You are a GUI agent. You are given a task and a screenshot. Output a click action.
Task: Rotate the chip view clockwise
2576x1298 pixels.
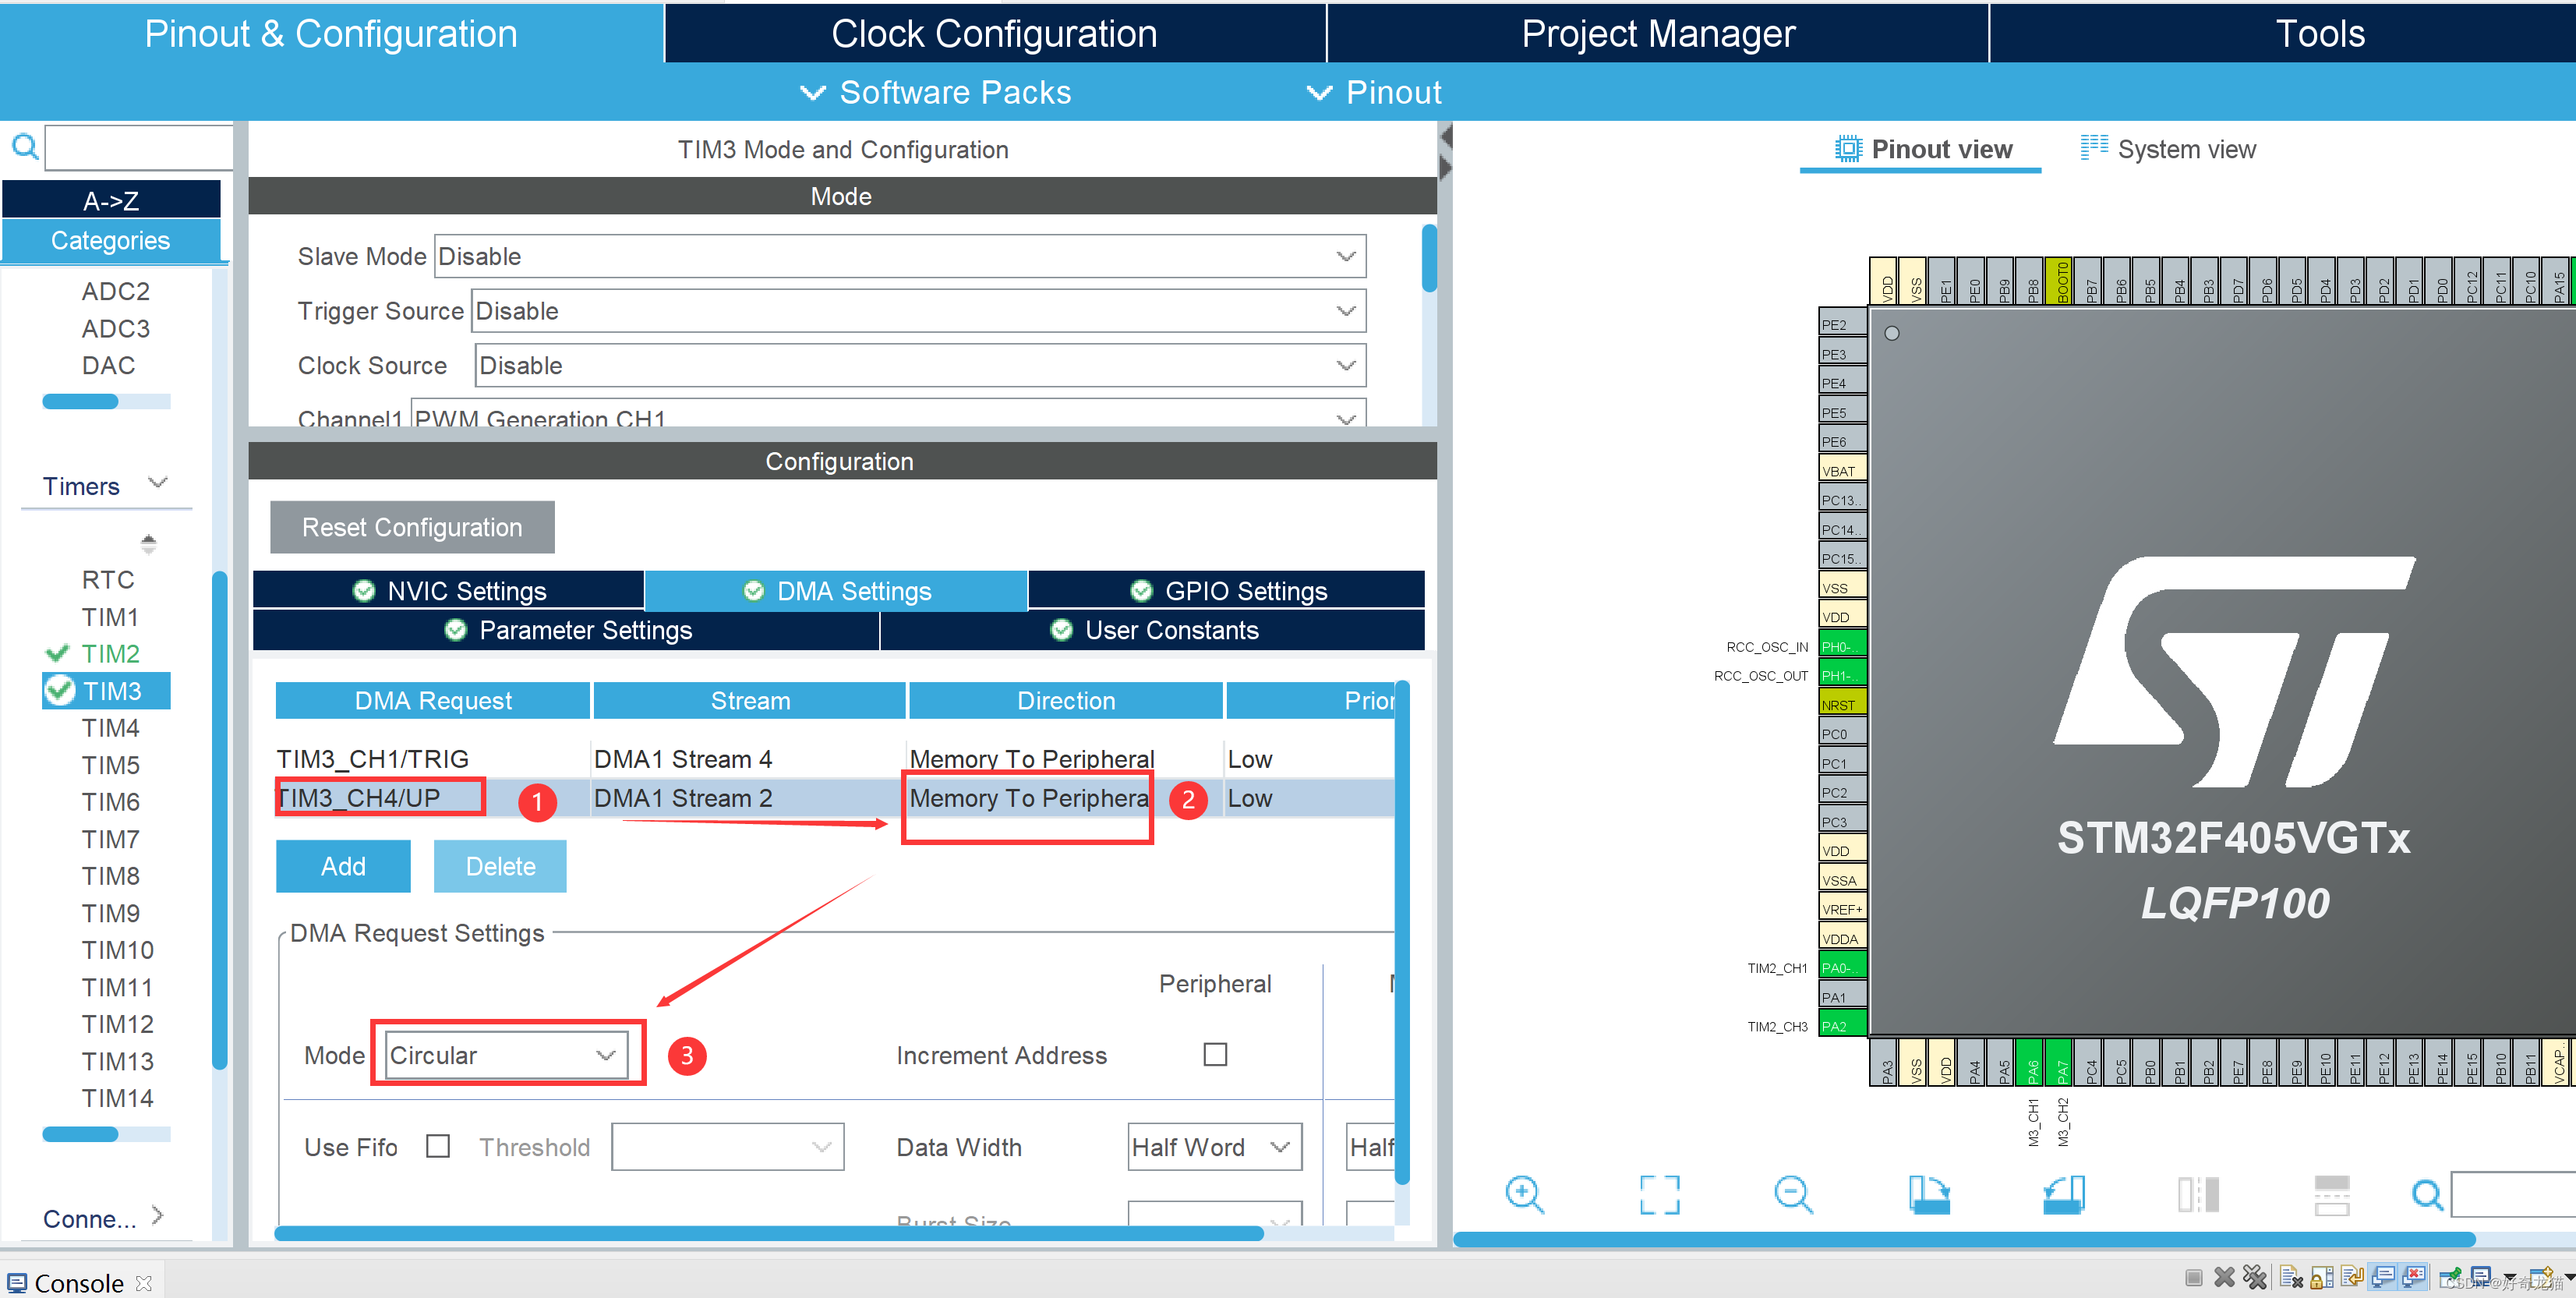coord(1928,1194)
